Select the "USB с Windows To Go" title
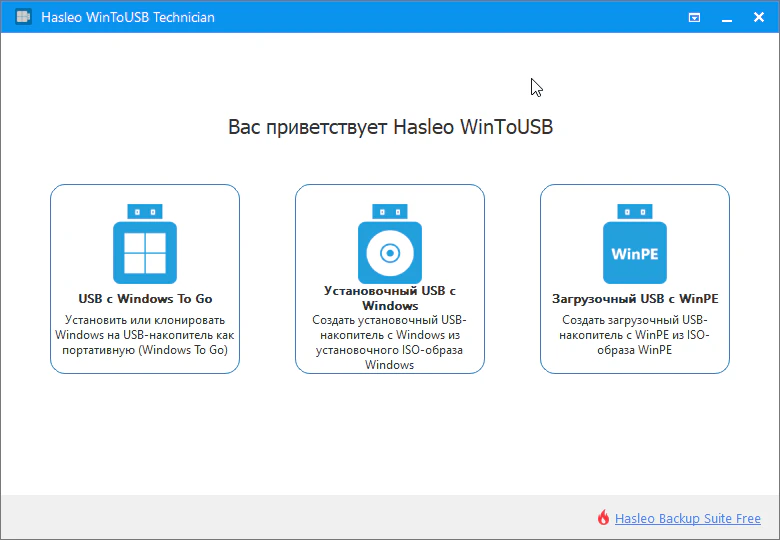 [x=145, y=298]
